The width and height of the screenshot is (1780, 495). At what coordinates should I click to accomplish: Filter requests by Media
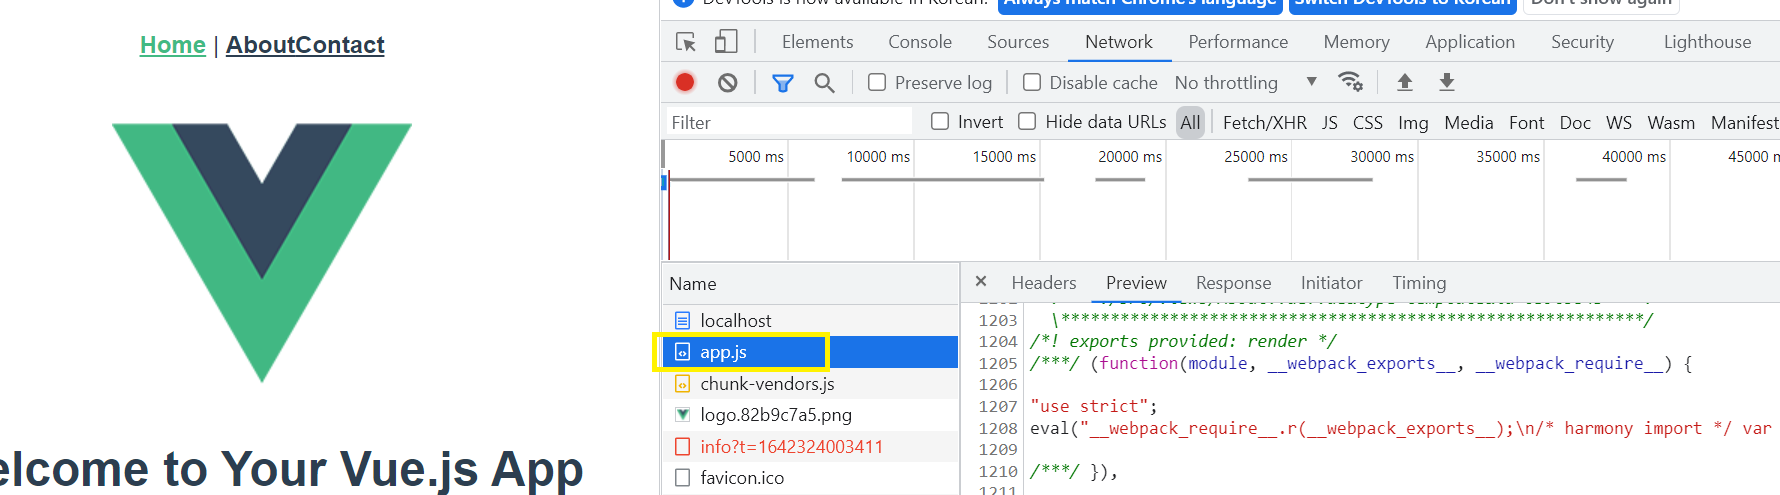pos(1468,122)
